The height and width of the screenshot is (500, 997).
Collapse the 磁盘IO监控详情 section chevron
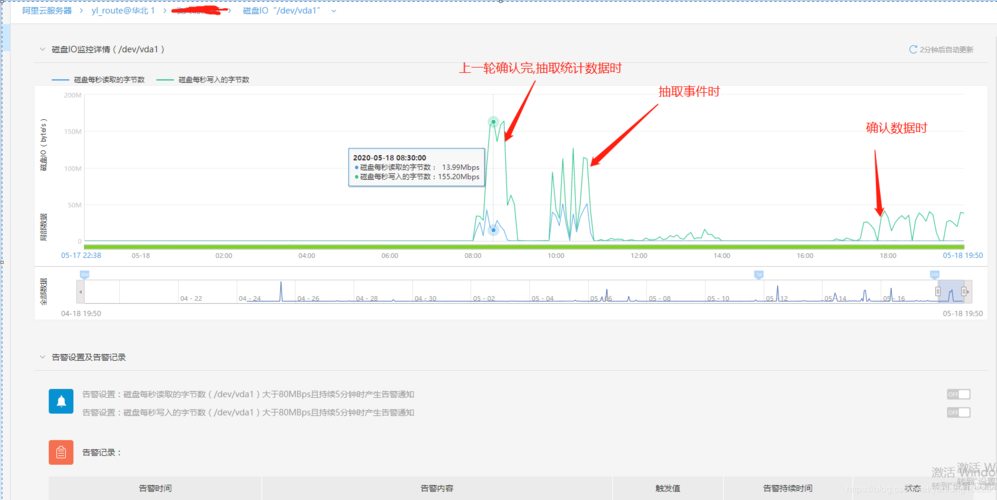(42, 49)
